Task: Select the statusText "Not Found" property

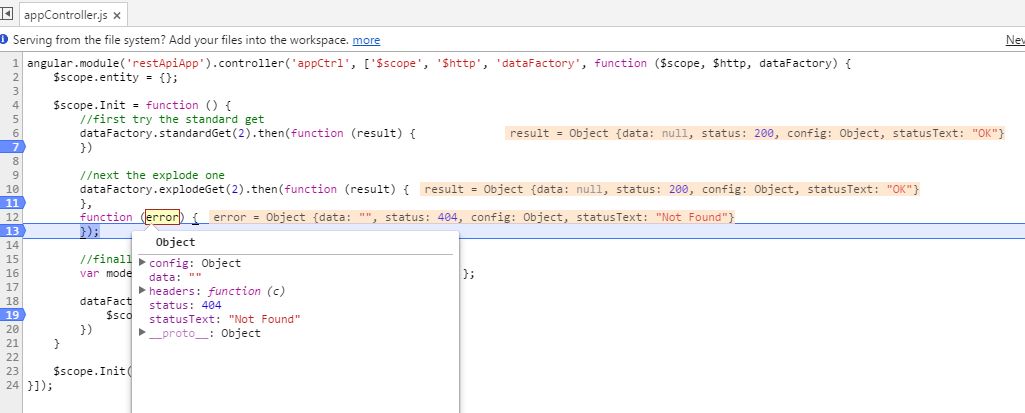Action: pos(224,319)
